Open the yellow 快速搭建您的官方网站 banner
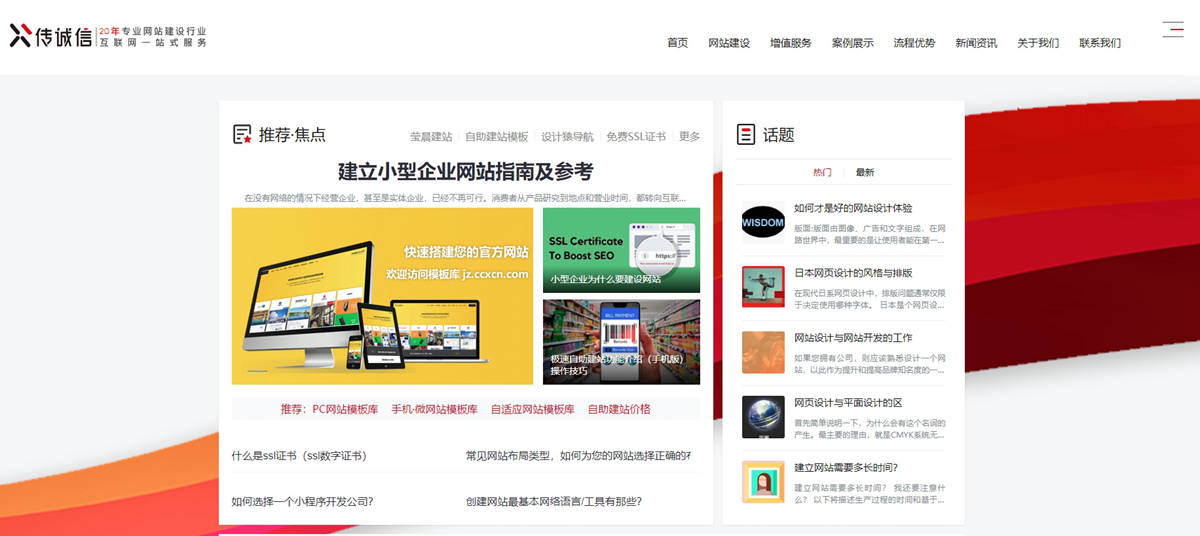The image size is (1200, 536). tap(382, 296)
